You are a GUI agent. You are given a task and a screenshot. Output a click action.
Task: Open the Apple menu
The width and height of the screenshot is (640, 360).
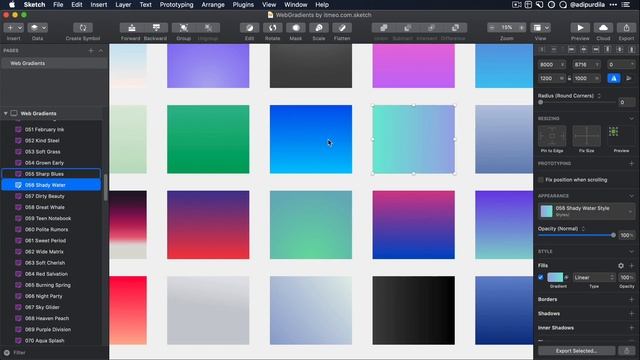(11, 5)
